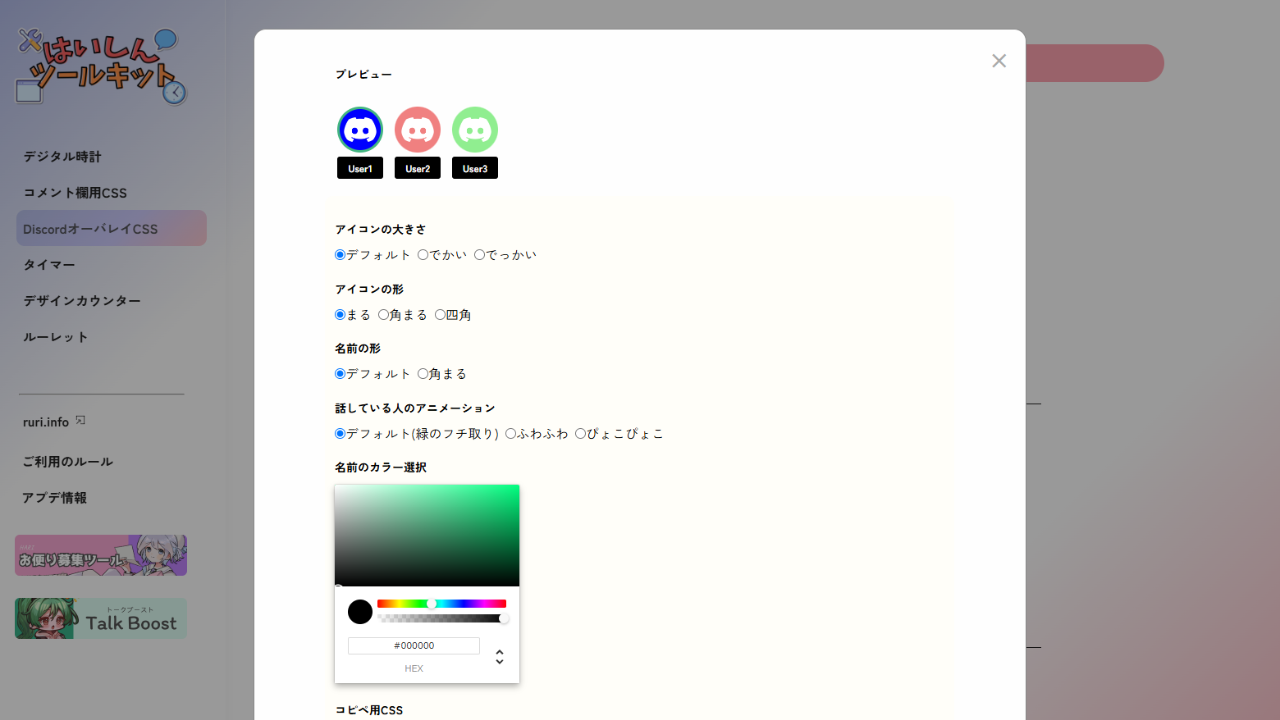
Task: Open the タイマー section
Action: coord(49,264)
